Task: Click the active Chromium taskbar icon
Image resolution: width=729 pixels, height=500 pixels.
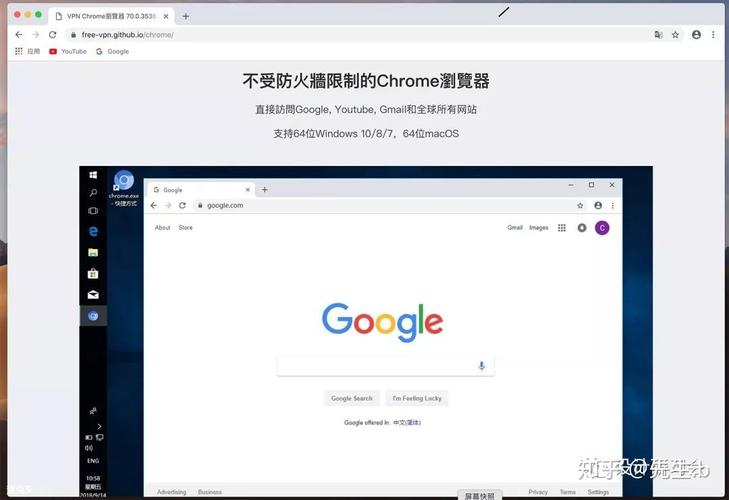Action: tap(93, 316)
